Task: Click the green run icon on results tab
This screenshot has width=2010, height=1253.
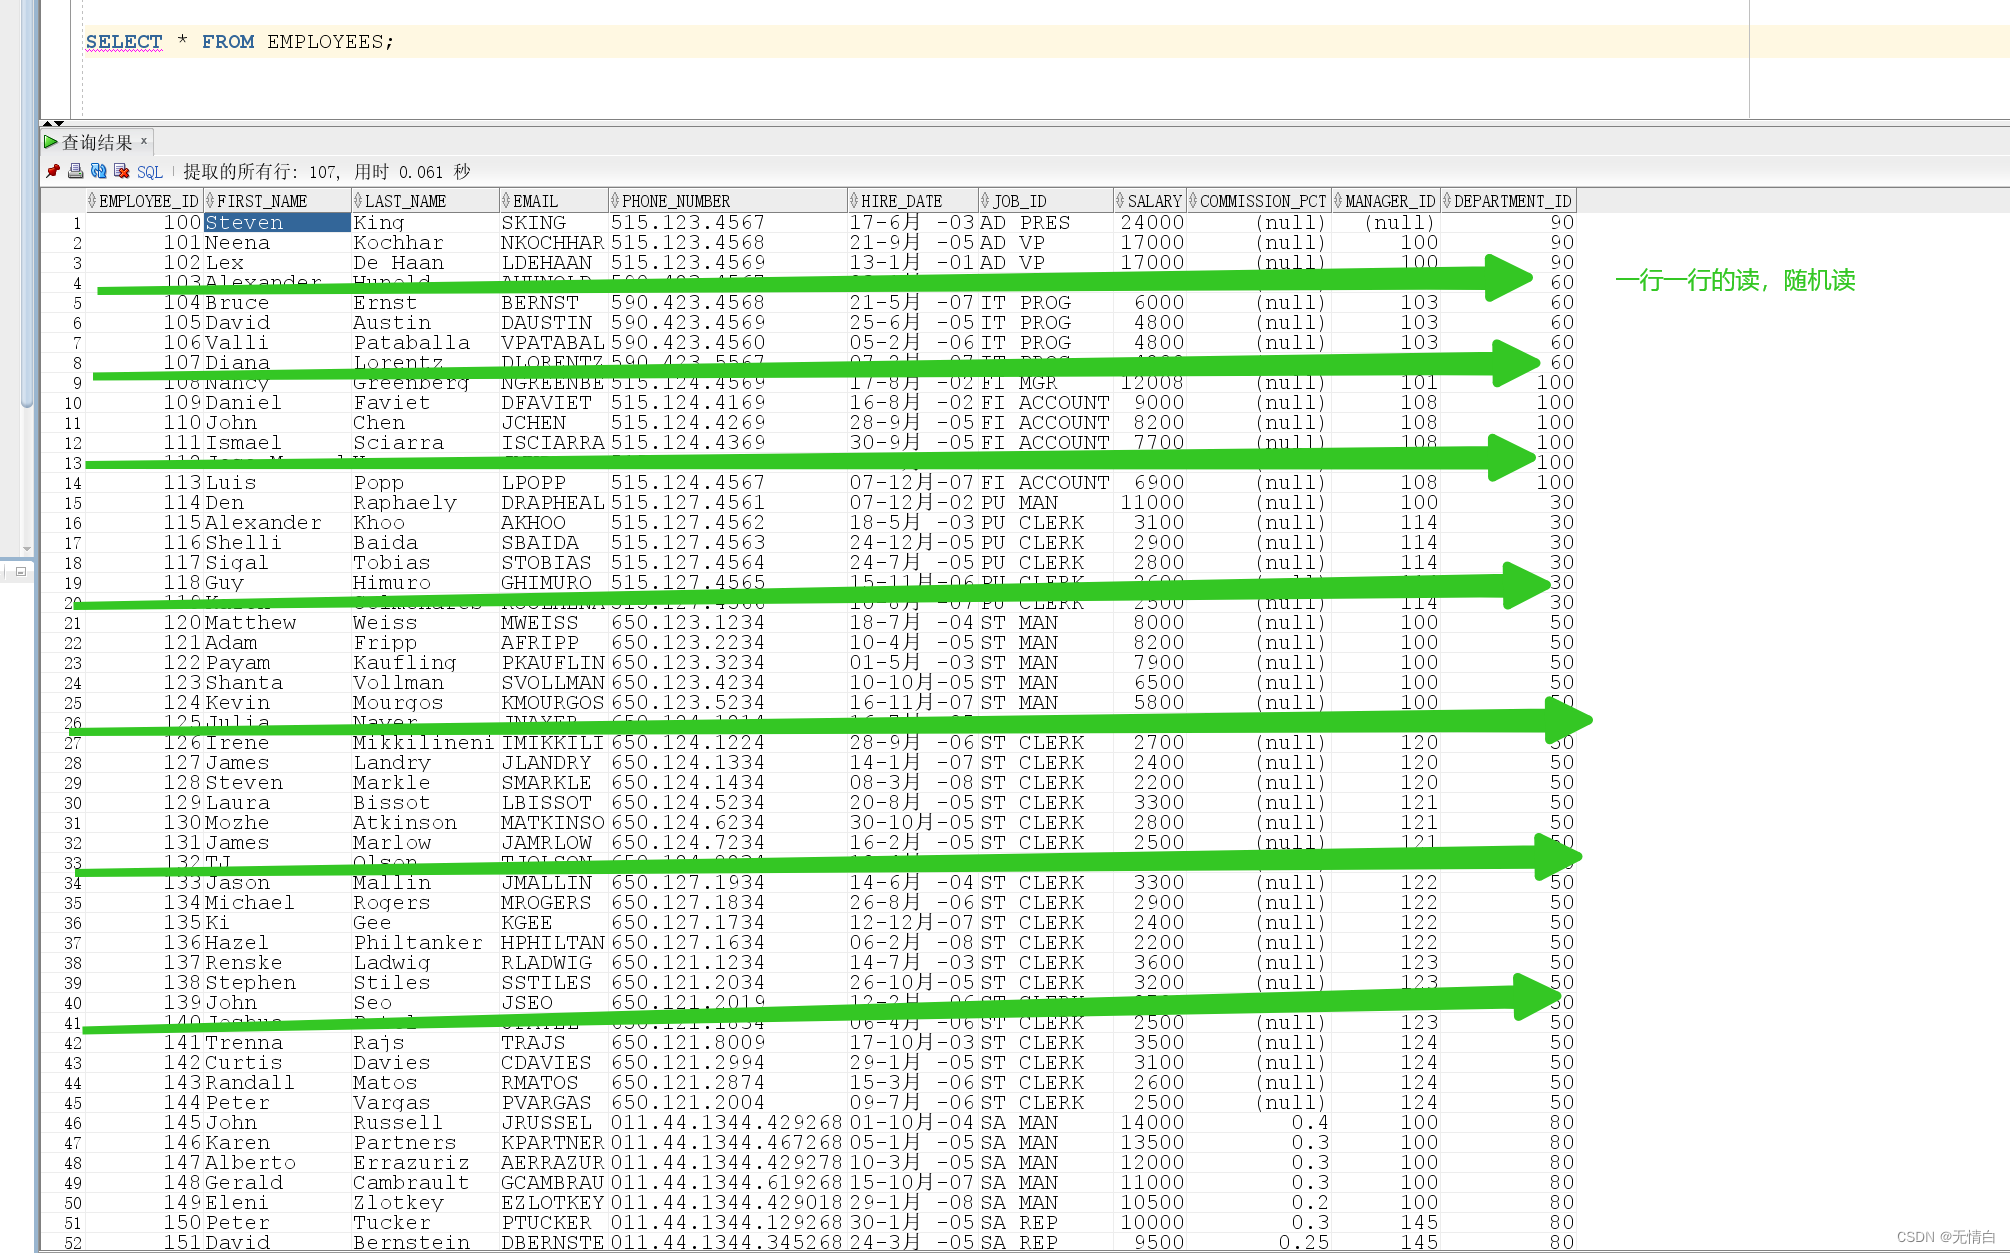Action: [x=50, y=142]
